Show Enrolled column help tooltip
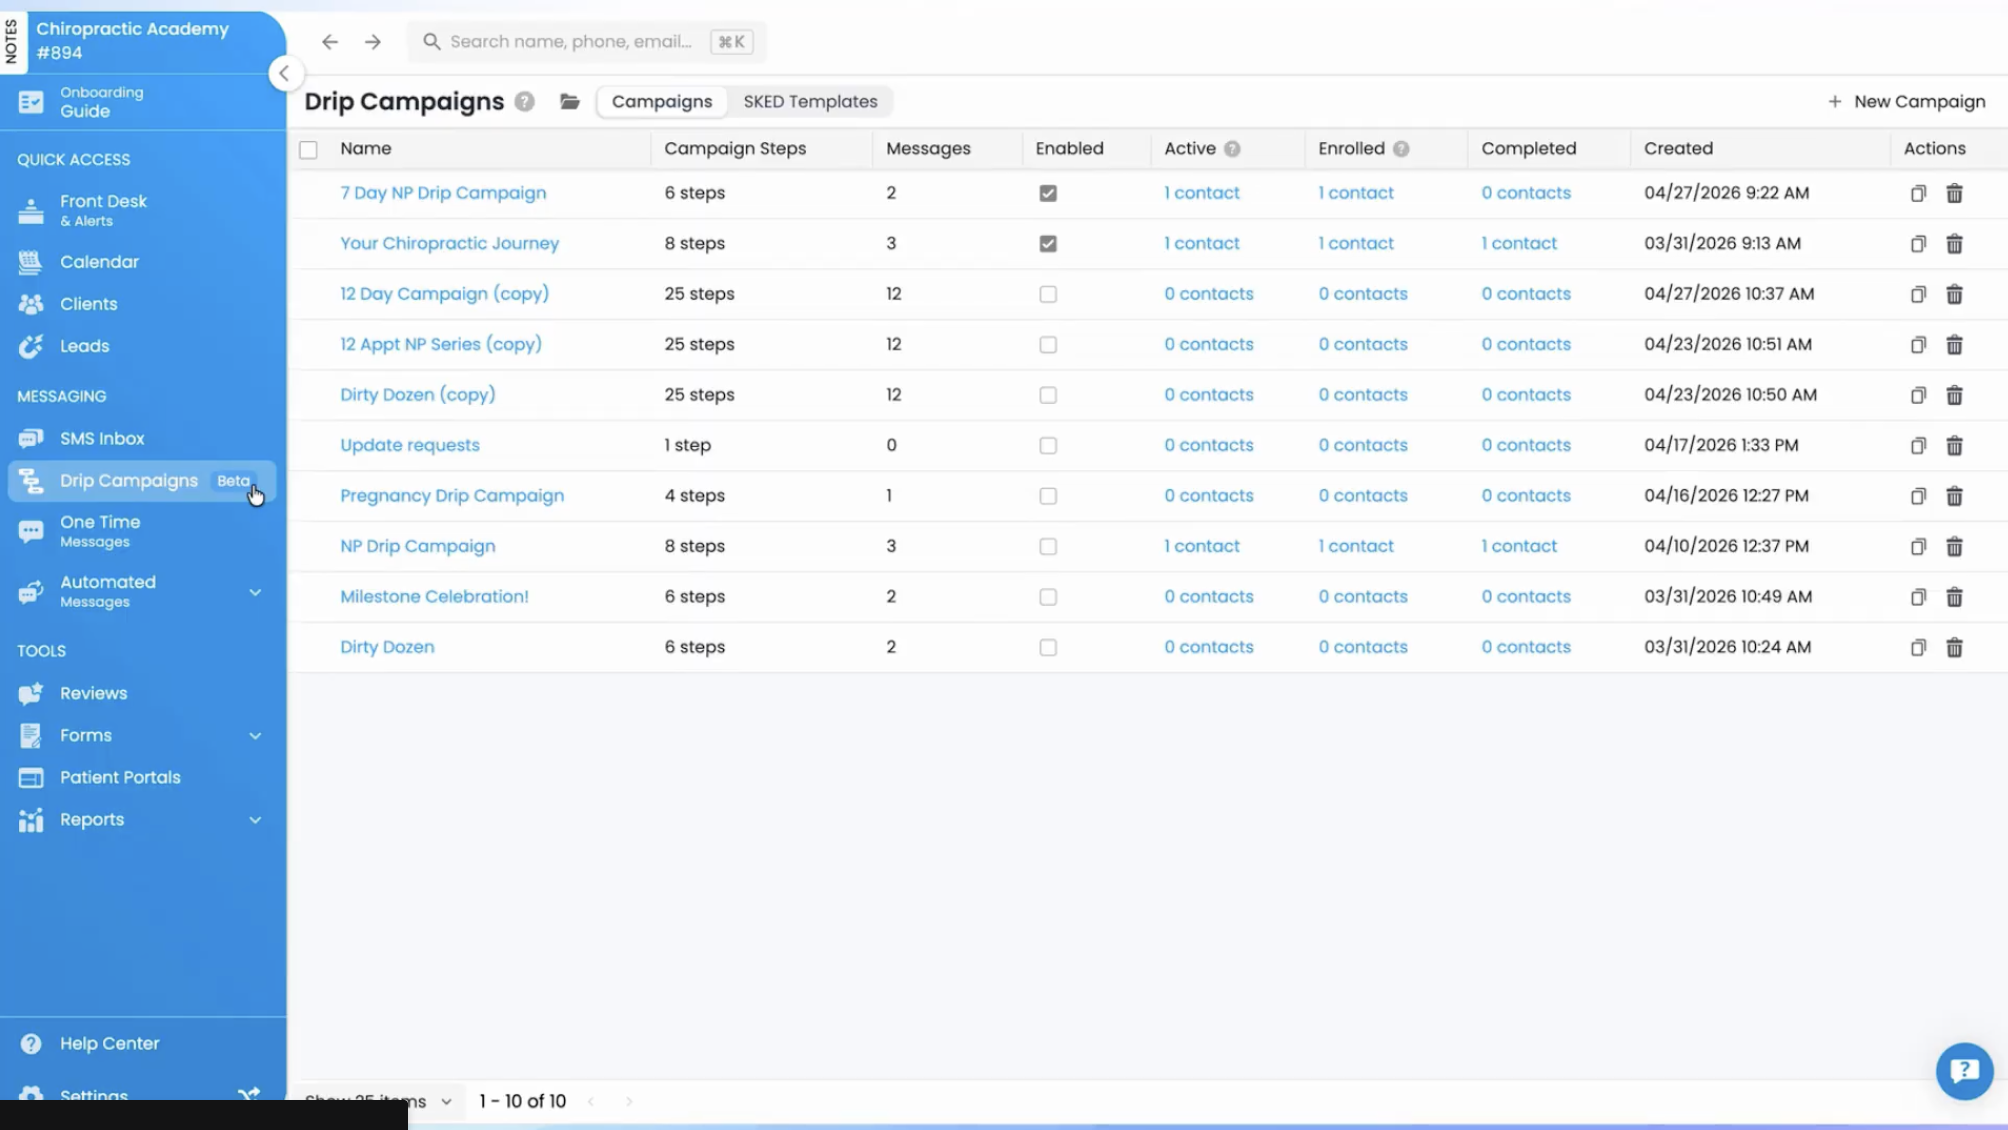 [x=1401, y=149]
